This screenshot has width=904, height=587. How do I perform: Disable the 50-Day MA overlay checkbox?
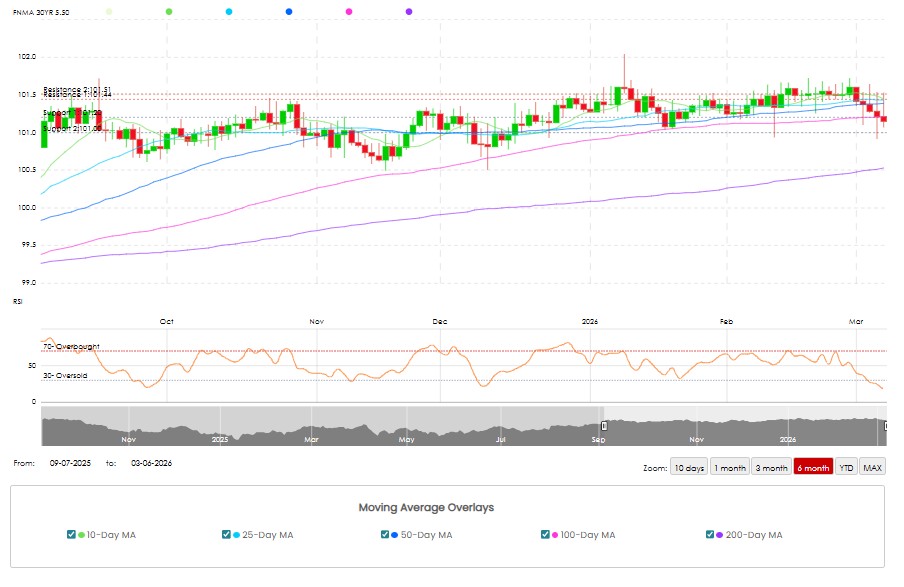[386, 535]
